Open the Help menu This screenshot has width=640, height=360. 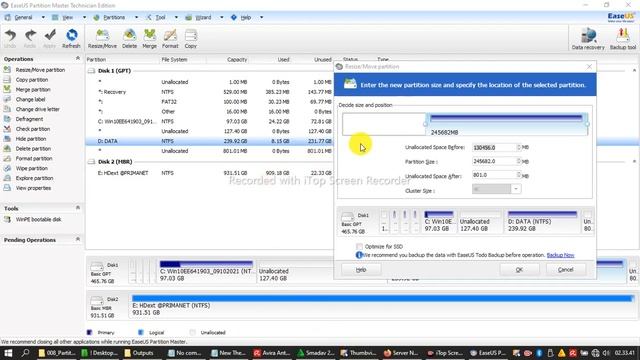pos(246,18)
